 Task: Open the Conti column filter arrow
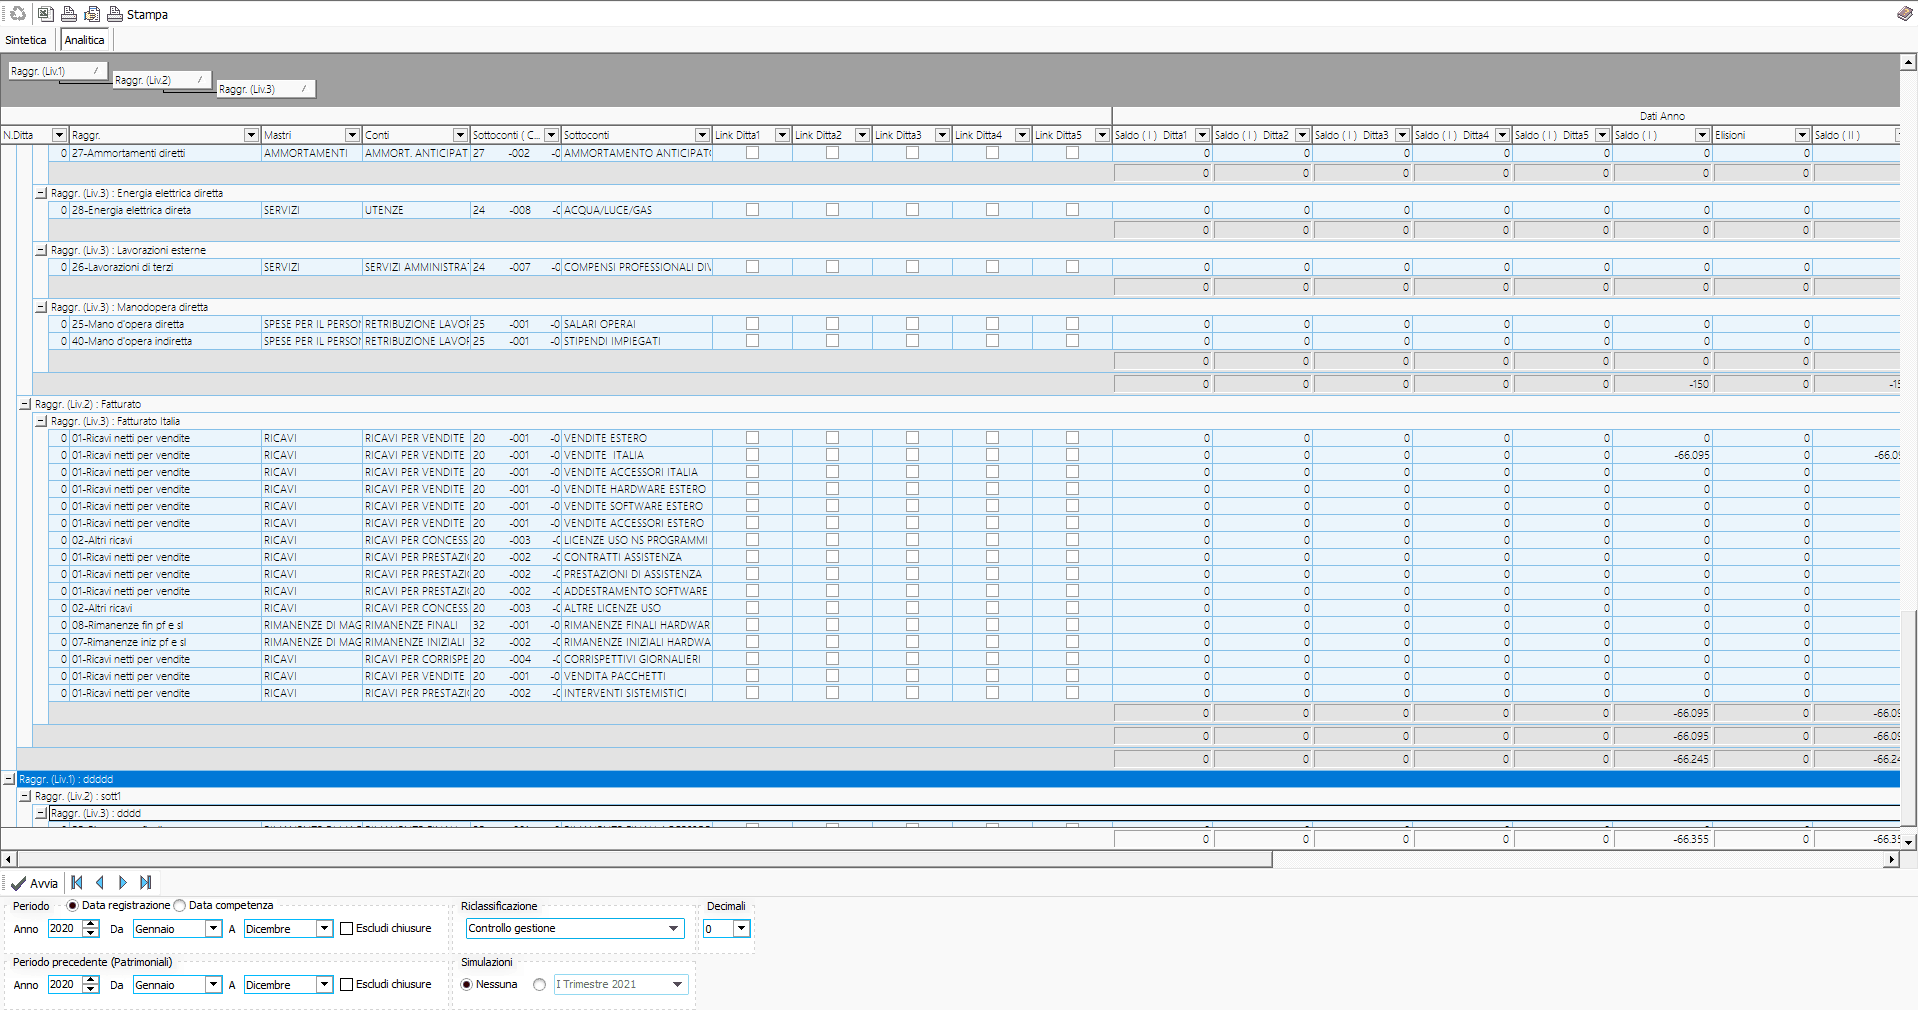pos(460,135)
